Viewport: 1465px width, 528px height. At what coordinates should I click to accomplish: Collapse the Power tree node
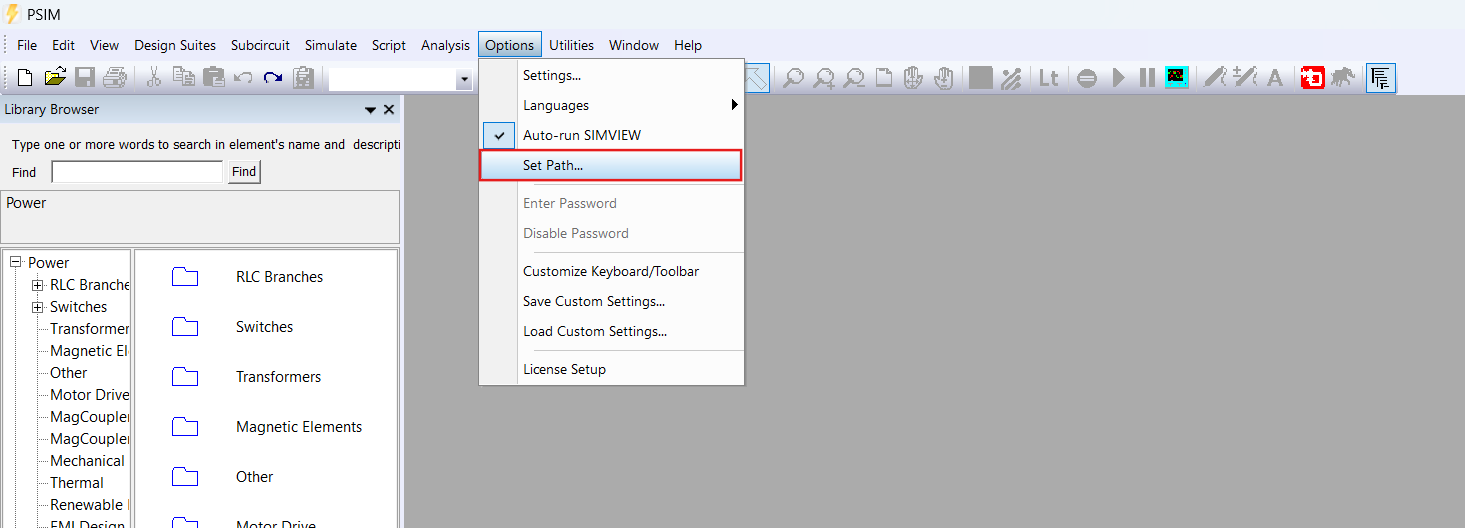pyautogui.click(x=15, y=263)
